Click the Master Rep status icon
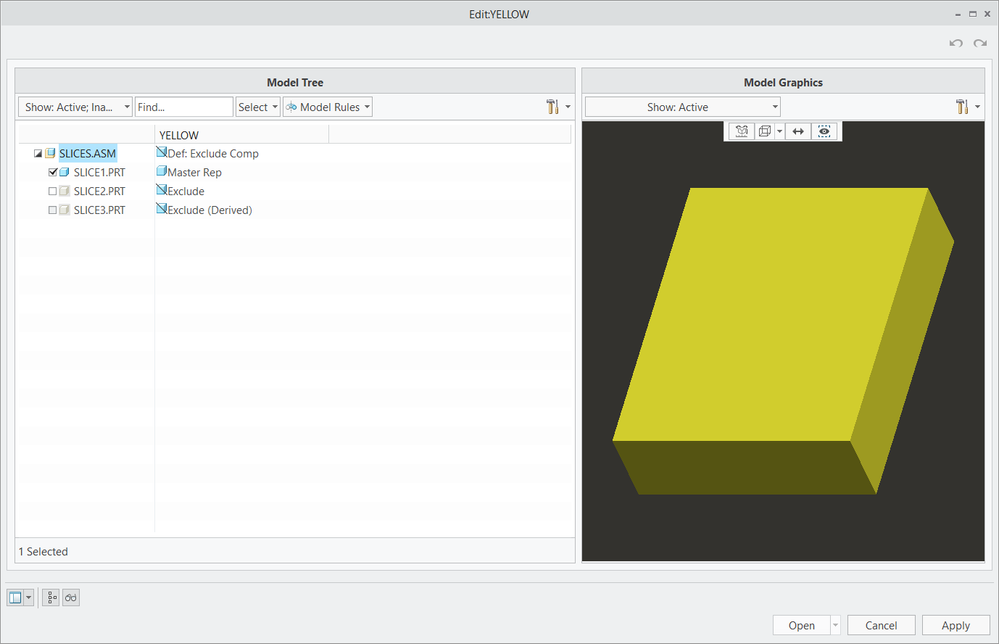999x644 pixels. tap(162, 171)
